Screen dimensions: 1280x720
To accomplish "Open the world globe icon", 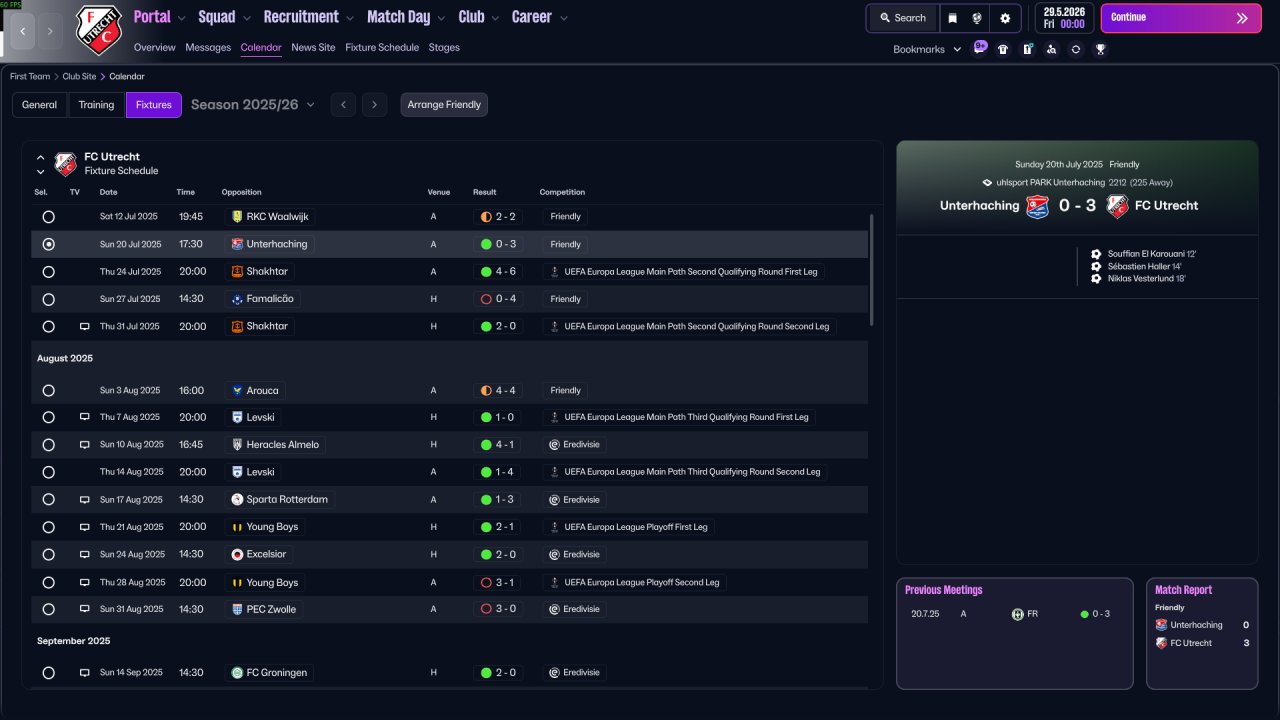I will 977,18.
